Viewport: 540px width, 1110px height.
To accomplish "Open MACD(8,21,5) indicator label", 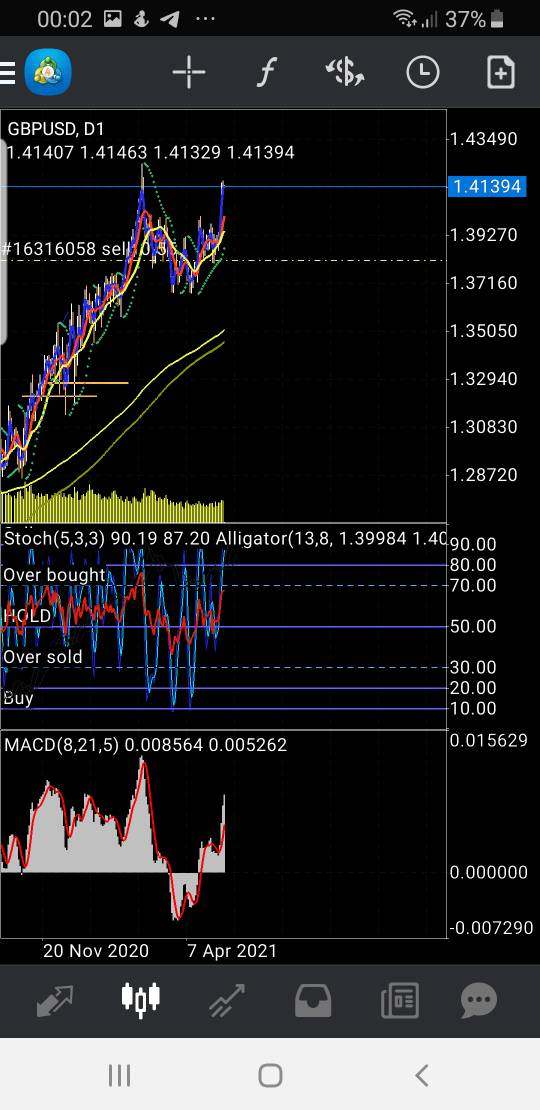I will 62,745.
